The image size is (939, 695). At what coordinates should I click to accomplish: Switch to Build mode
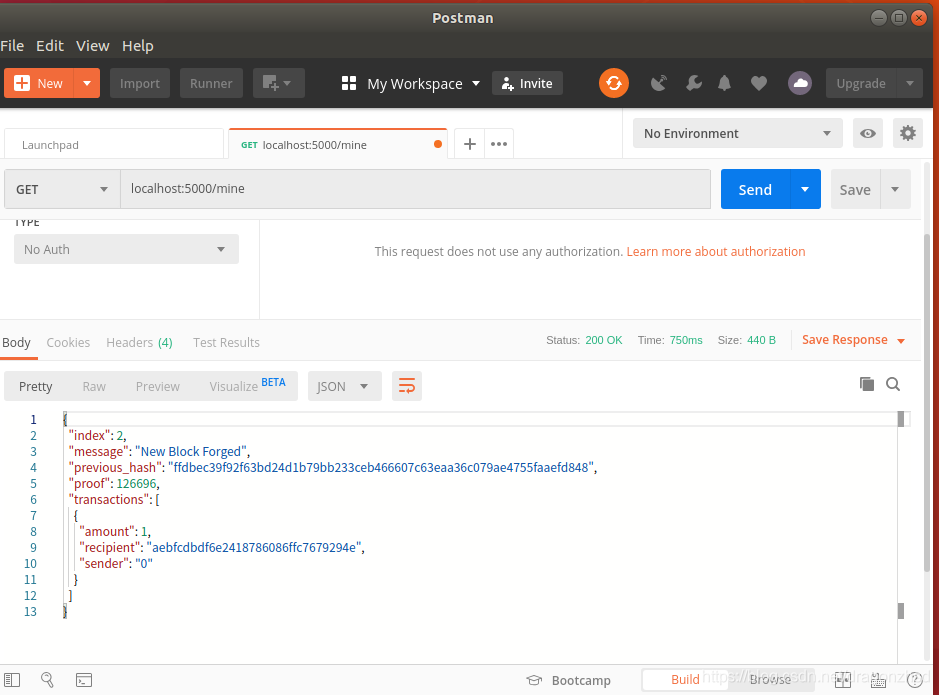click(x=684, y=679)
